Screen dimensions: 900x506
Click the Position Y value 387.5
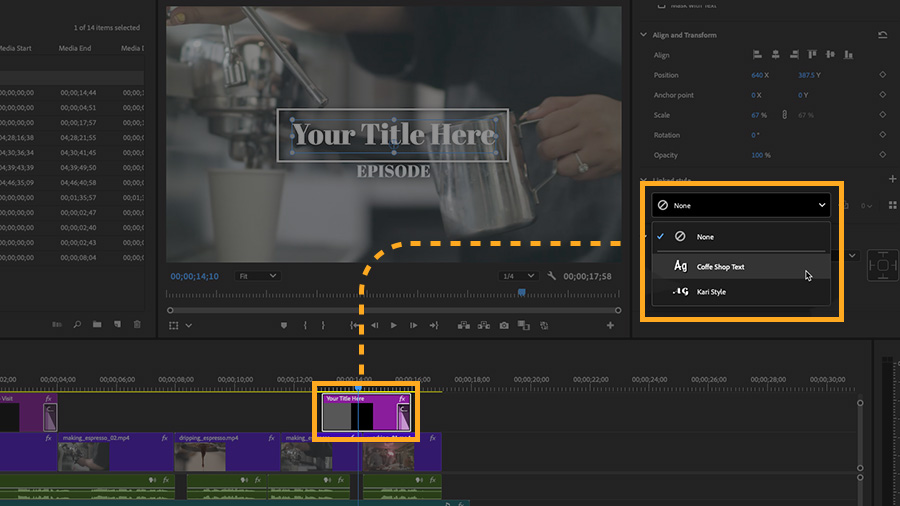[806, 75]
